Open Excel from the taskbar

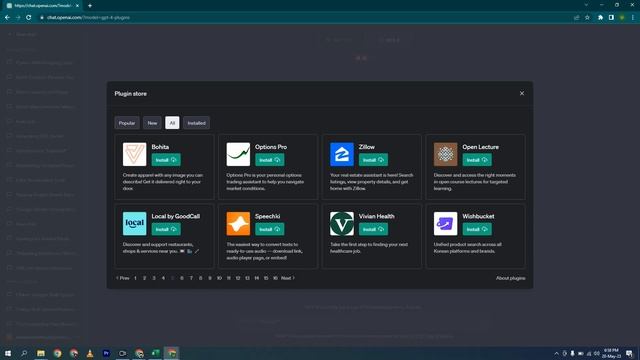pos(155,353)
